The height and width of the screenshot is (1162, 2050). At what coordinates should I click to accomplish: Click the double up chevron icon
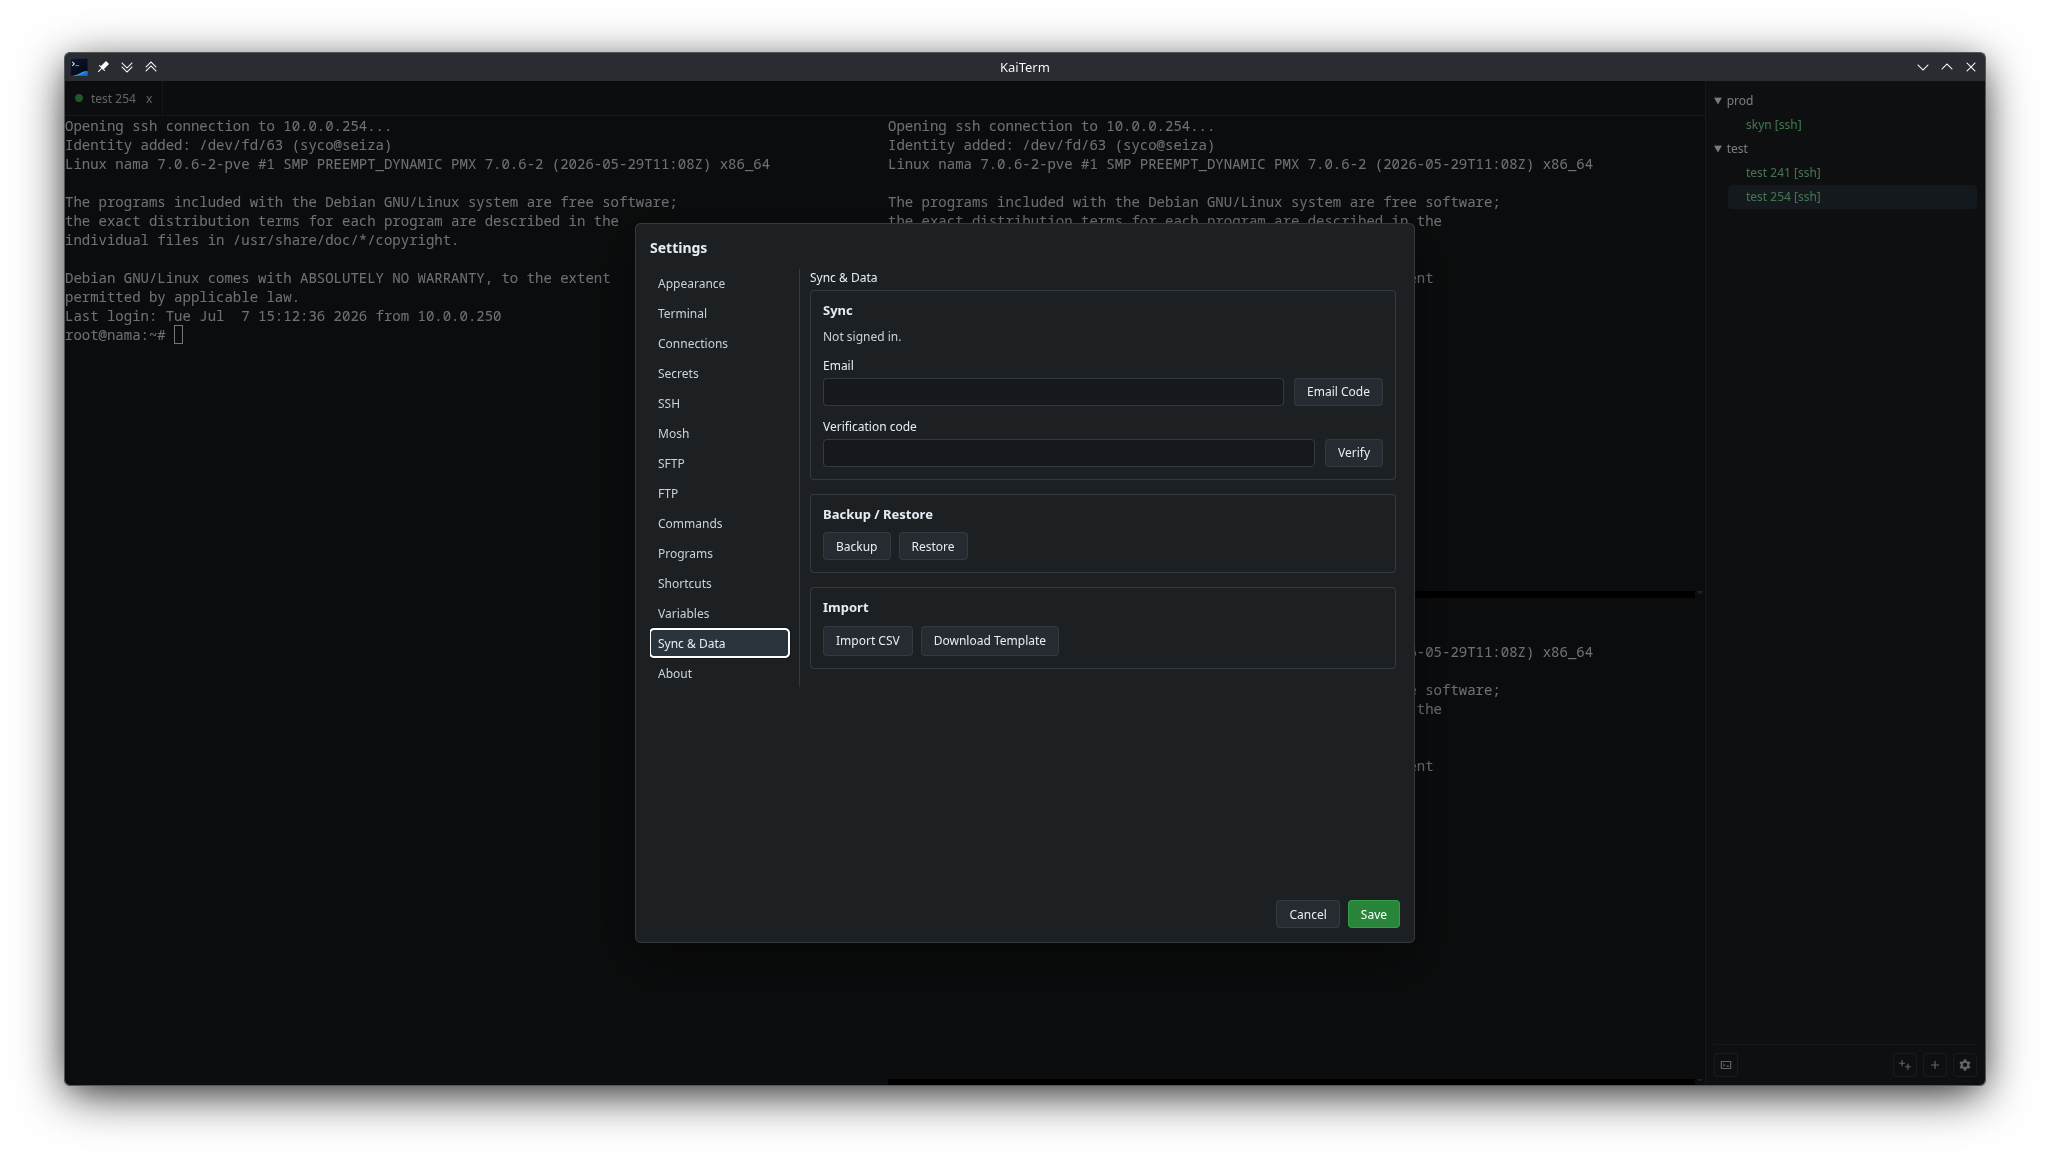click(151, 67)
